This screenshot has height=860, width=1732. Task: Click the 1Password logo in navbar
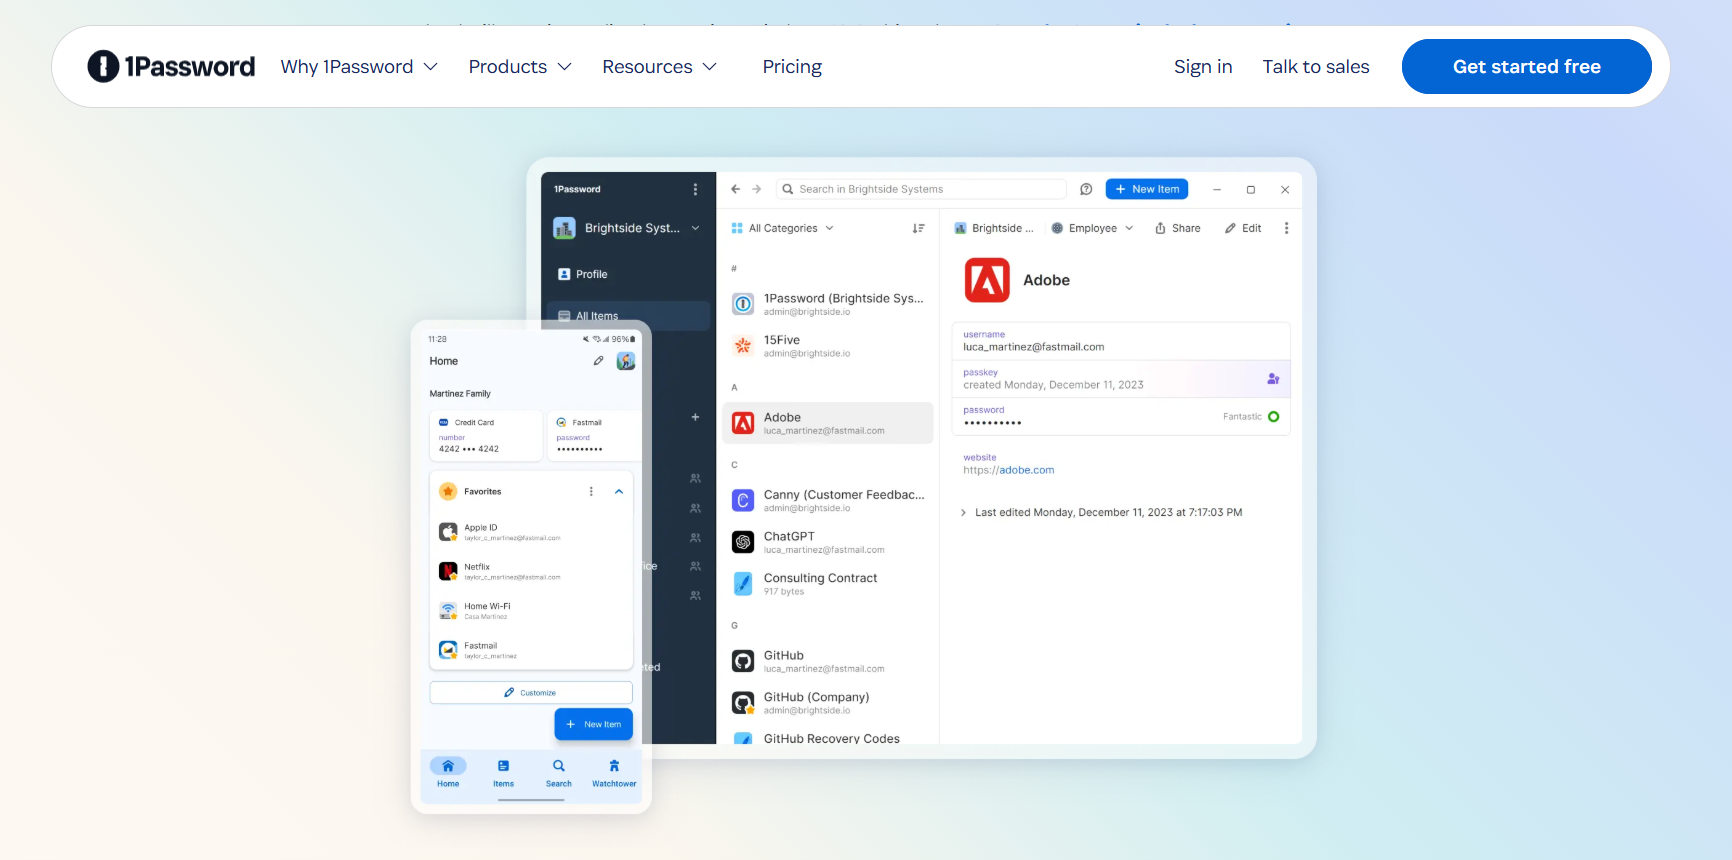[171, 67]
